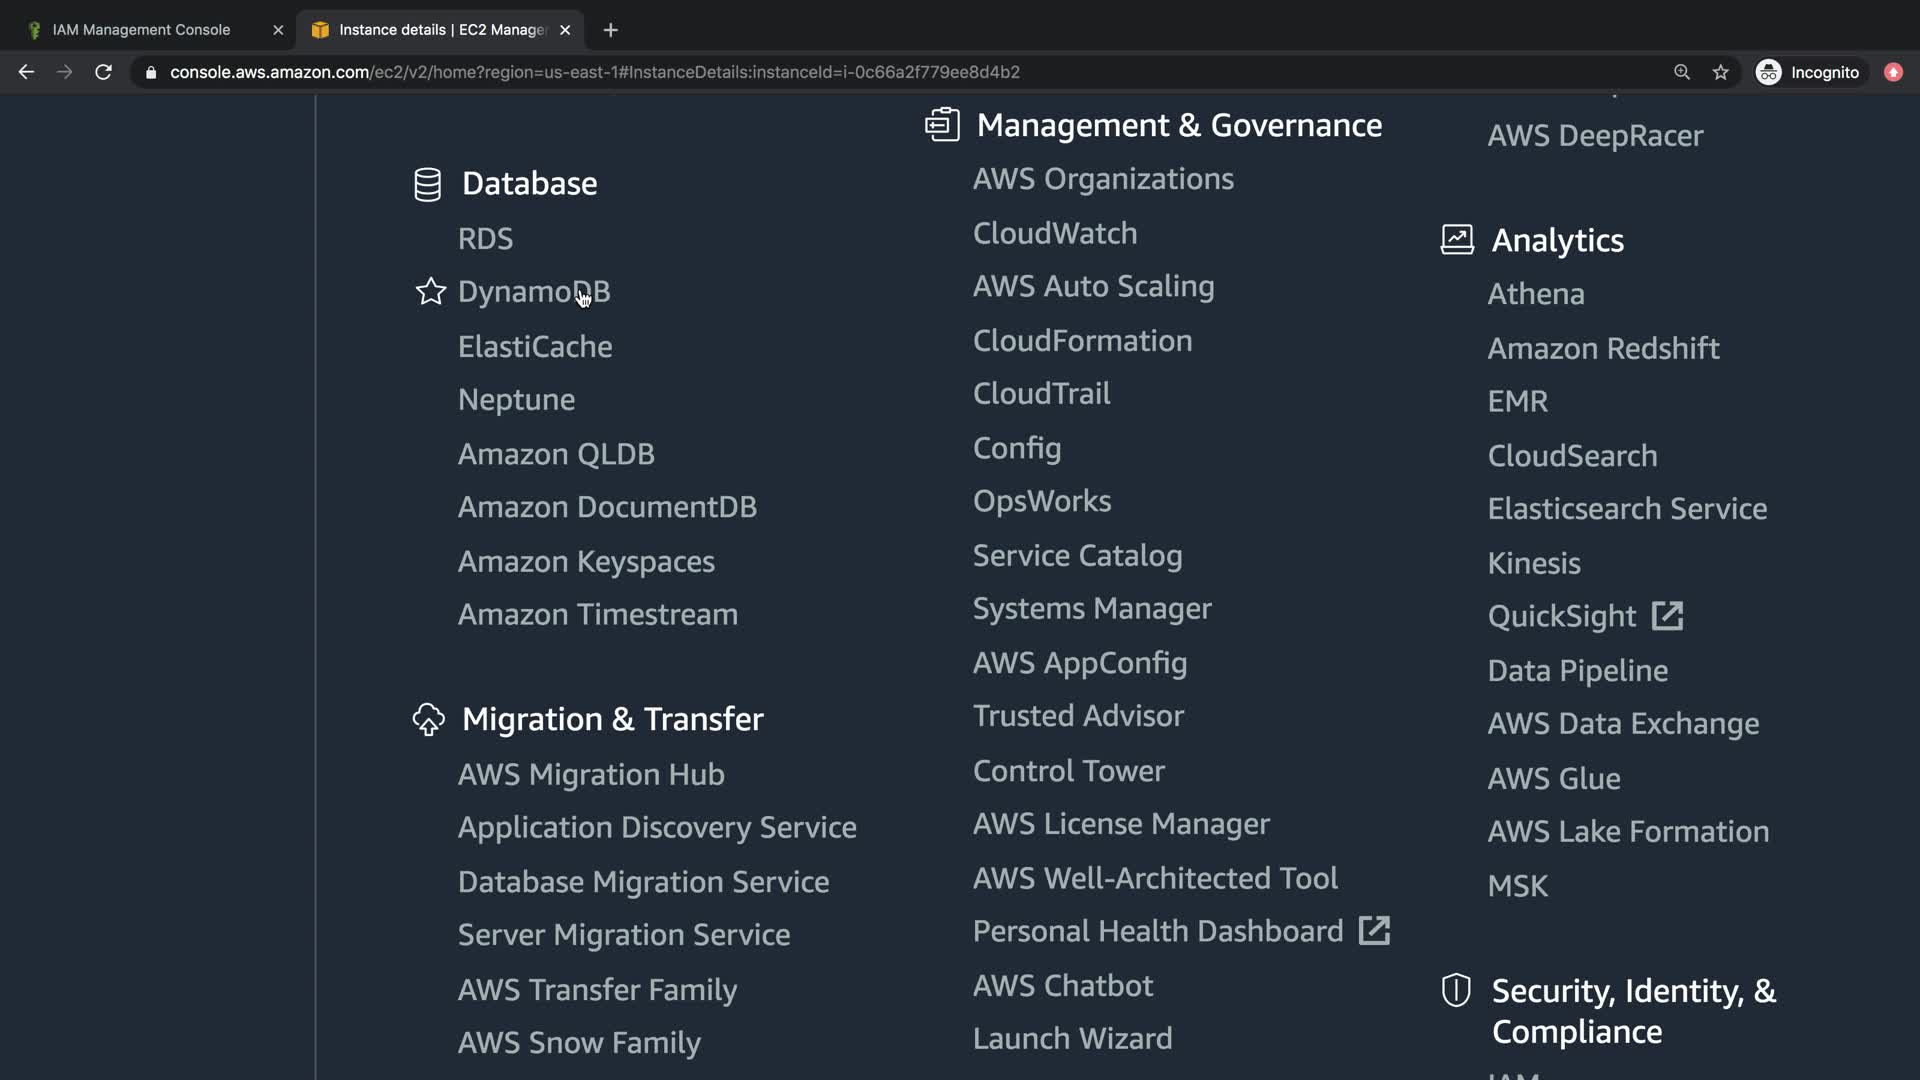Click the Security shield icon
This screenshot has width=1920, height=1080.
tap(1456, 990)
